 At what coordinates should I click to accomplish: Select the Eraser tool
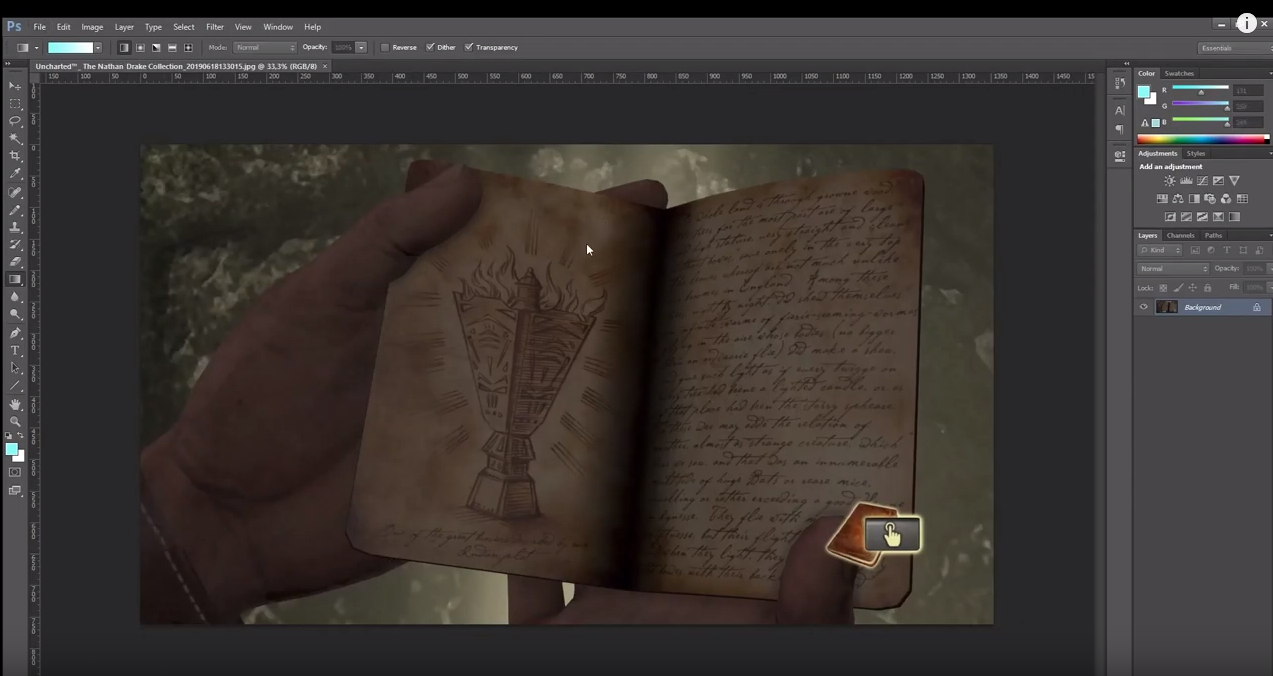[x=15, y=262]
